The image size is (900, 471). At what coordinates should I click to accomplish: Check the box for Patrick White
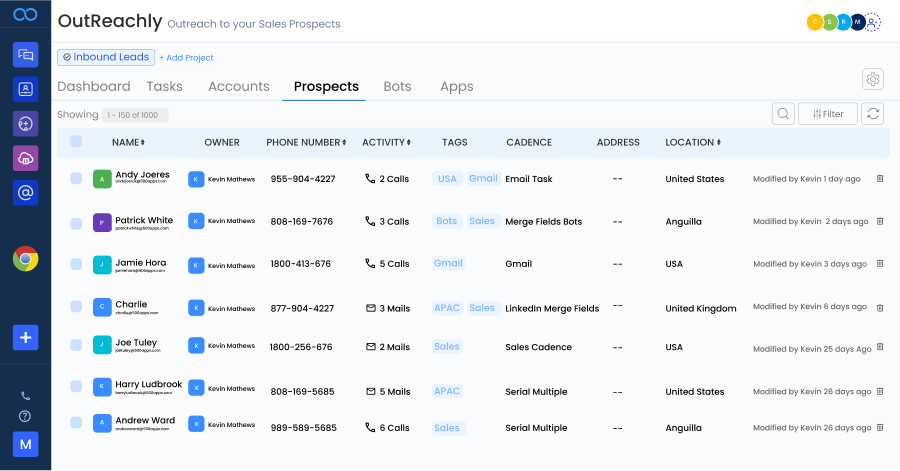point(76,221)
